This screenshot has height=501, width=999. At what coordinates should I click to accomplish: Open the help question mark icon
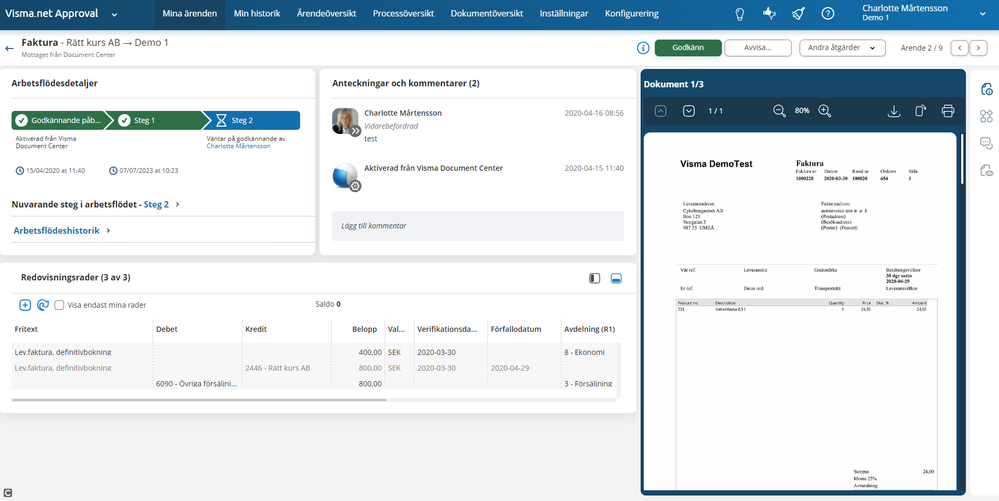point(828,13)
